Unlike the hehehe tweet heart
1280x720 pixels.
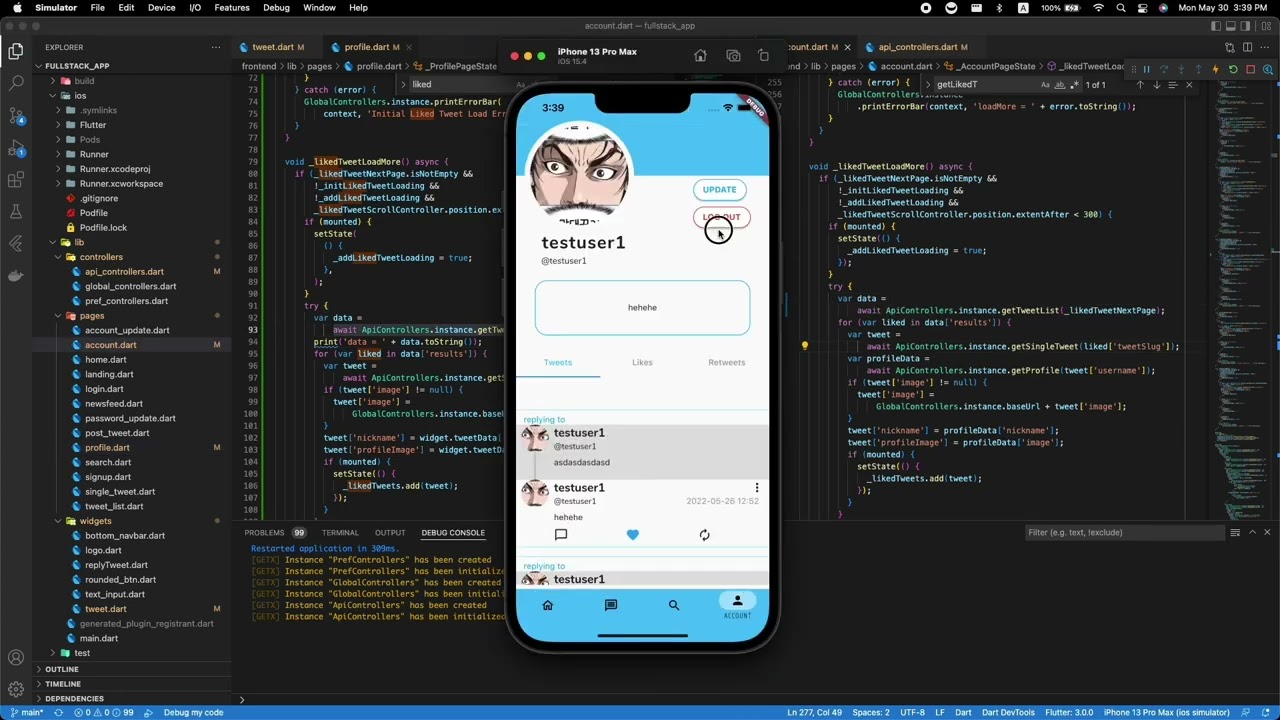point(632,535)
